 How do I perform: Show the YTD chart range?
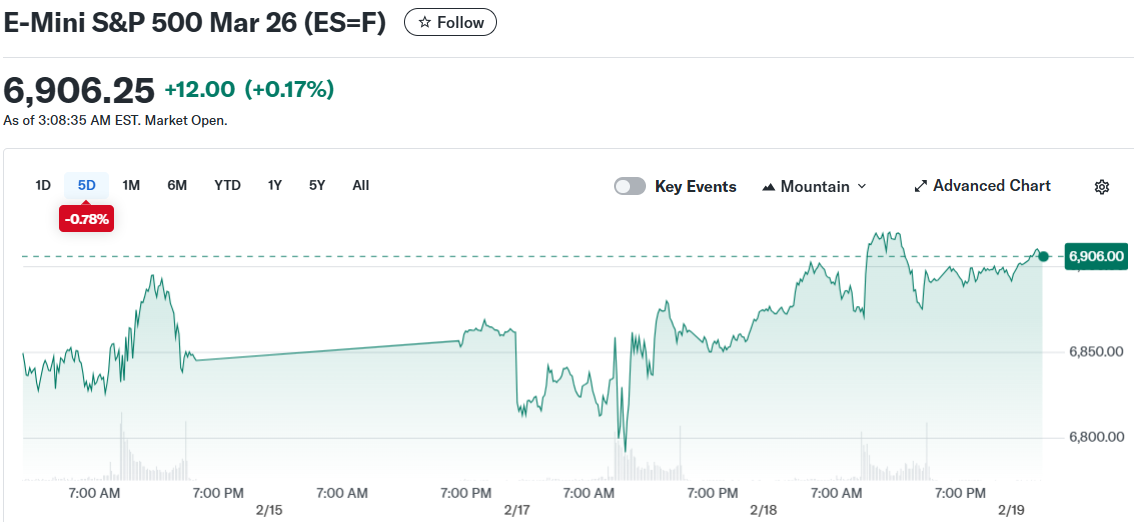227,185
